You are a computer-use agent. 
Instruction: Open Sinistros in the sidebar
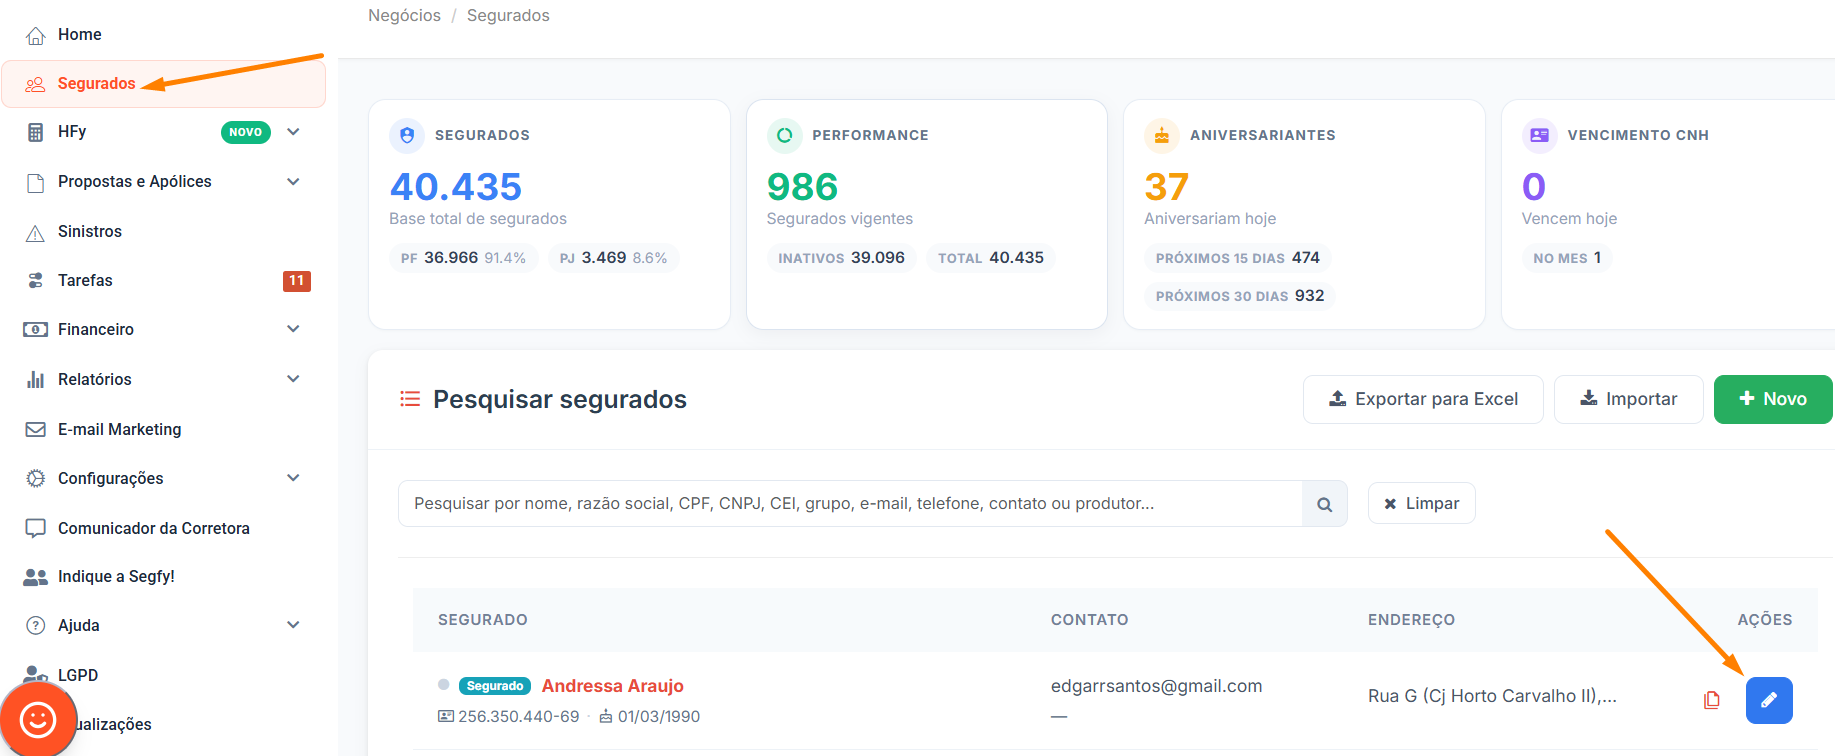(90, 232)
